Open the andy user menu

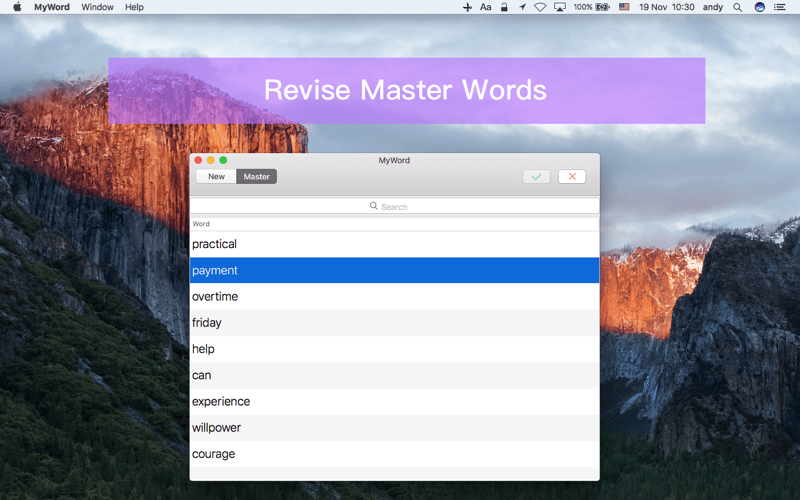coord(713,7)
